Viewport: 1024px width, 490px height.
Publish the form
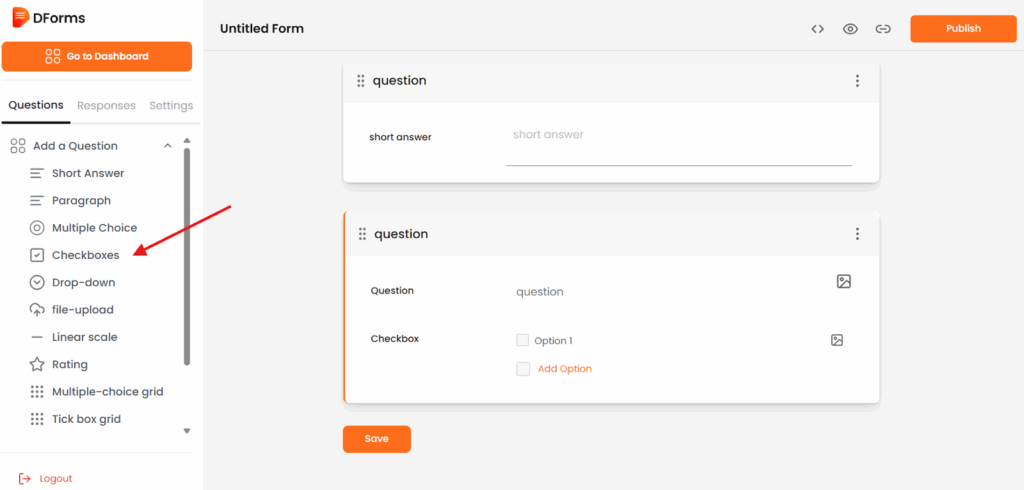coord(962,29)
